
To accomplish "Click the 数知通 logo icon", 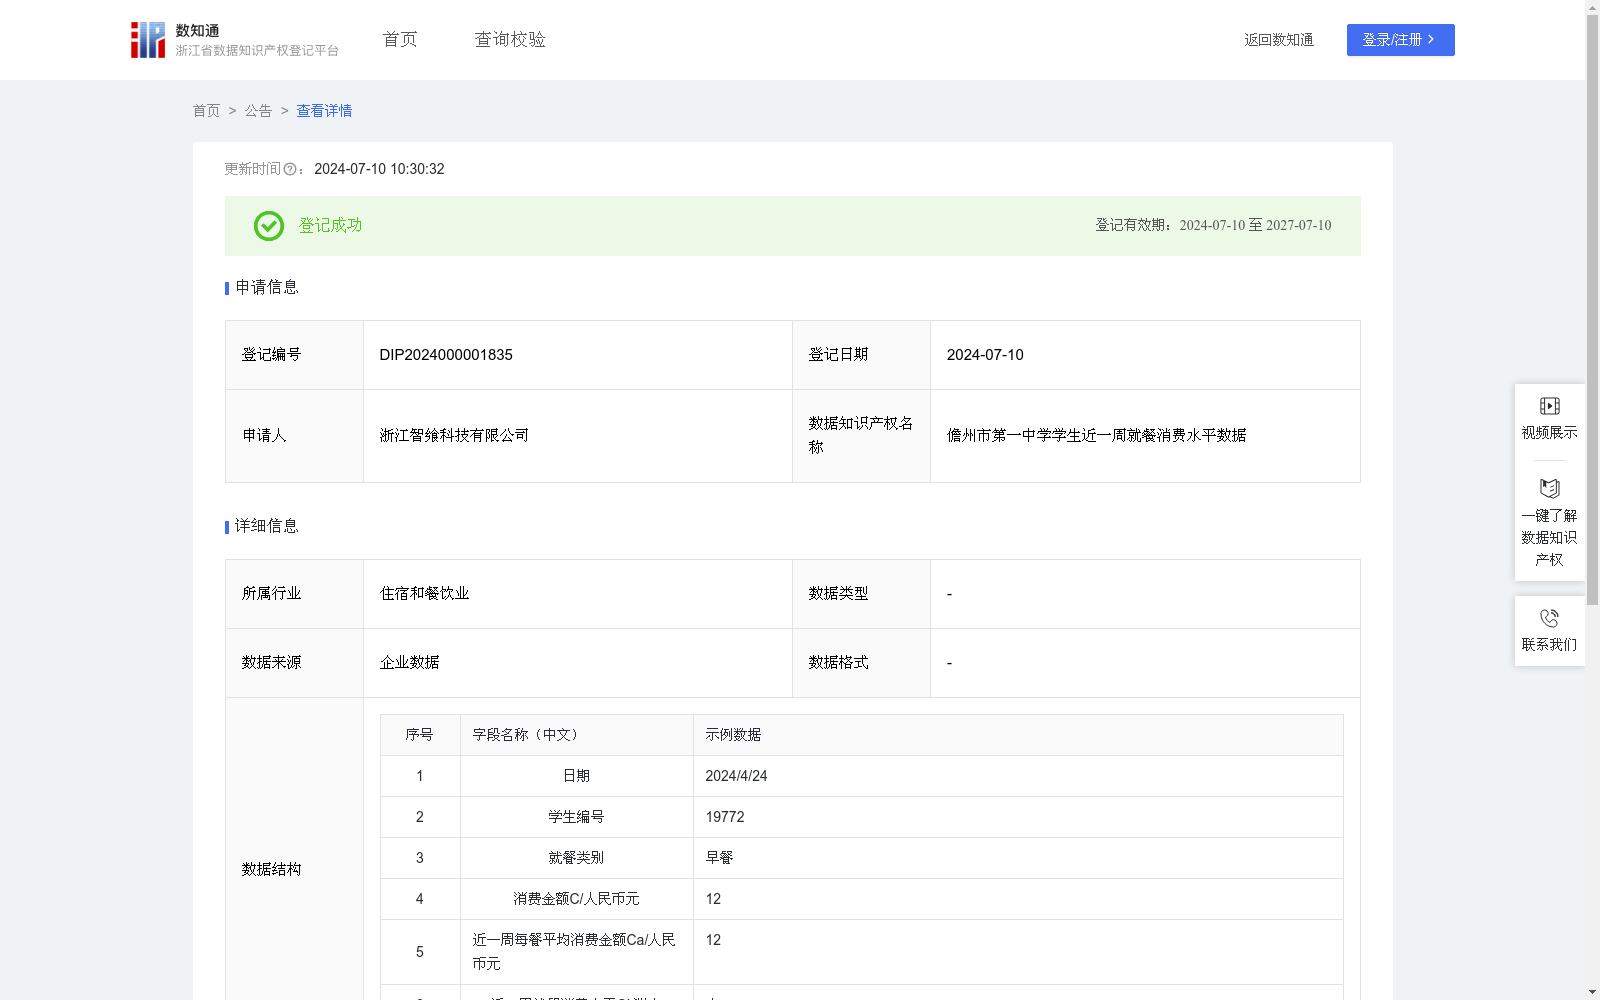I will pyautogui.click(x=148, y=40).
